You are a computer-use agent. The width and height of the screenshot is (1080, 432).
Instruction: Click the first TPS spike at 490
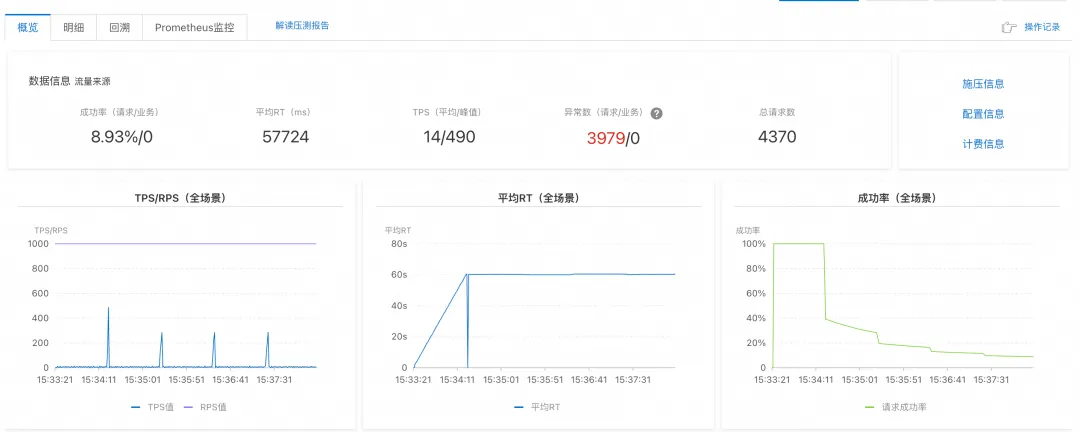108,310
